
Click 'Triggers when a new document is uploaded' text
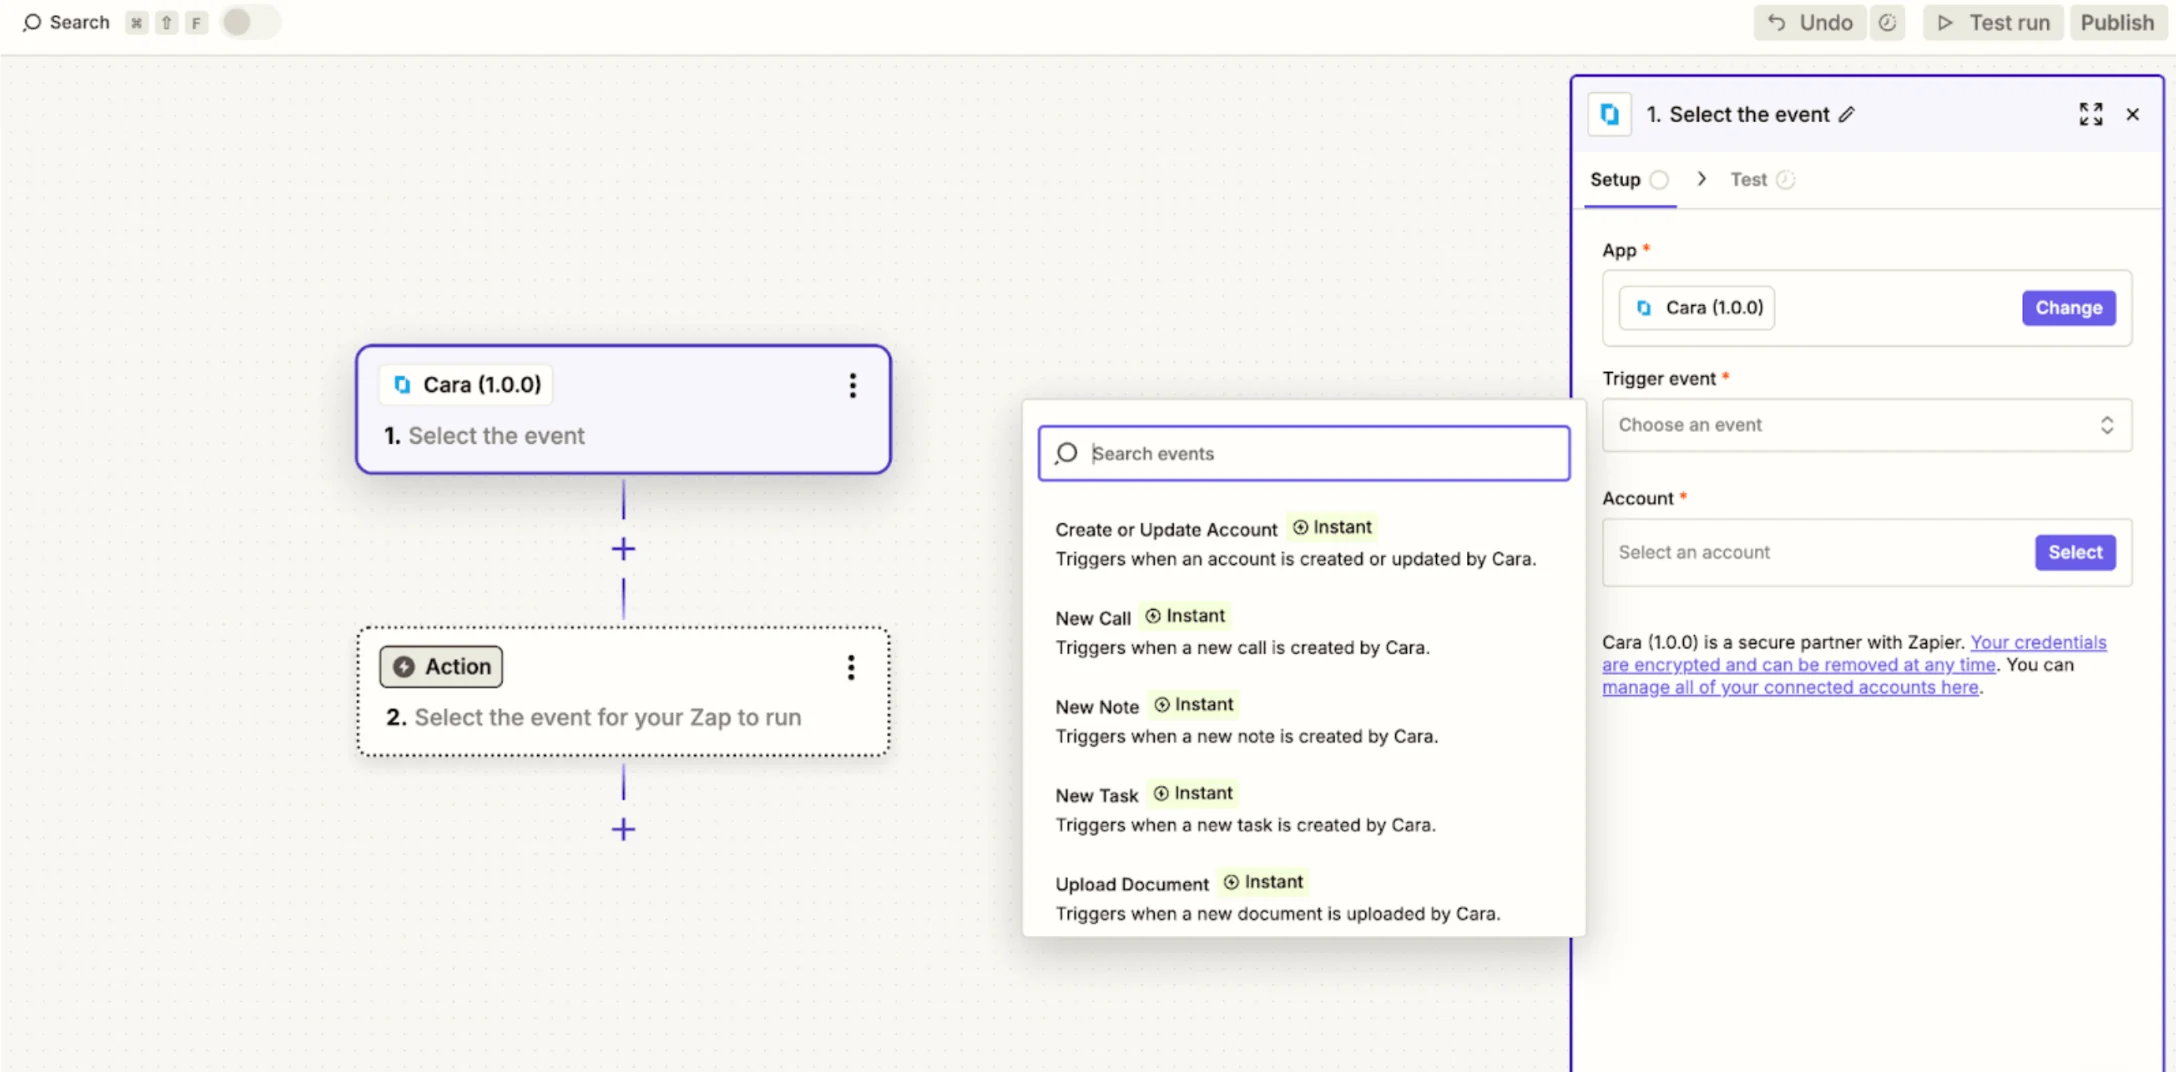(x=1278, y=914)
